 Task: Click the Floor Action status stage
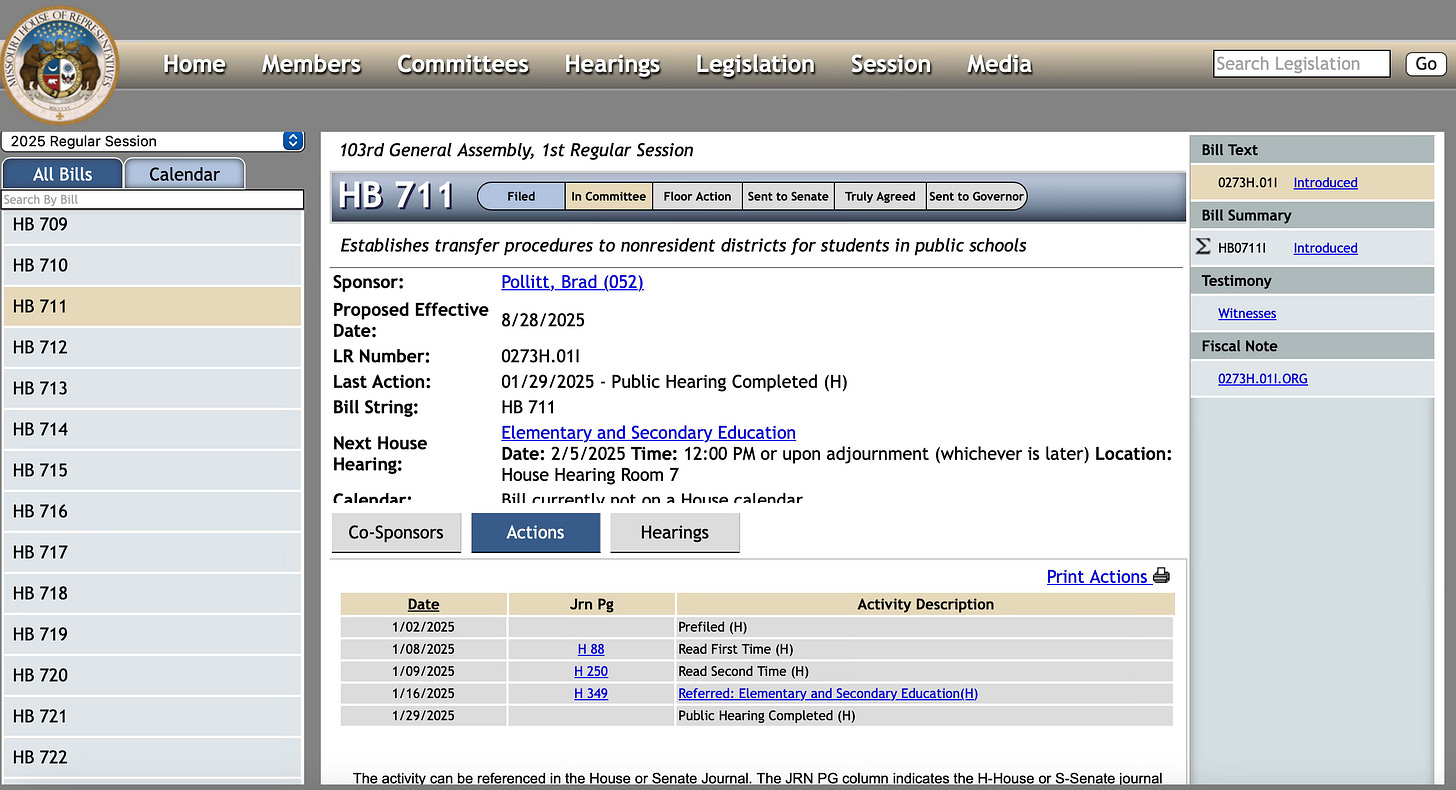pyautogui.click(x=697, y=196)
